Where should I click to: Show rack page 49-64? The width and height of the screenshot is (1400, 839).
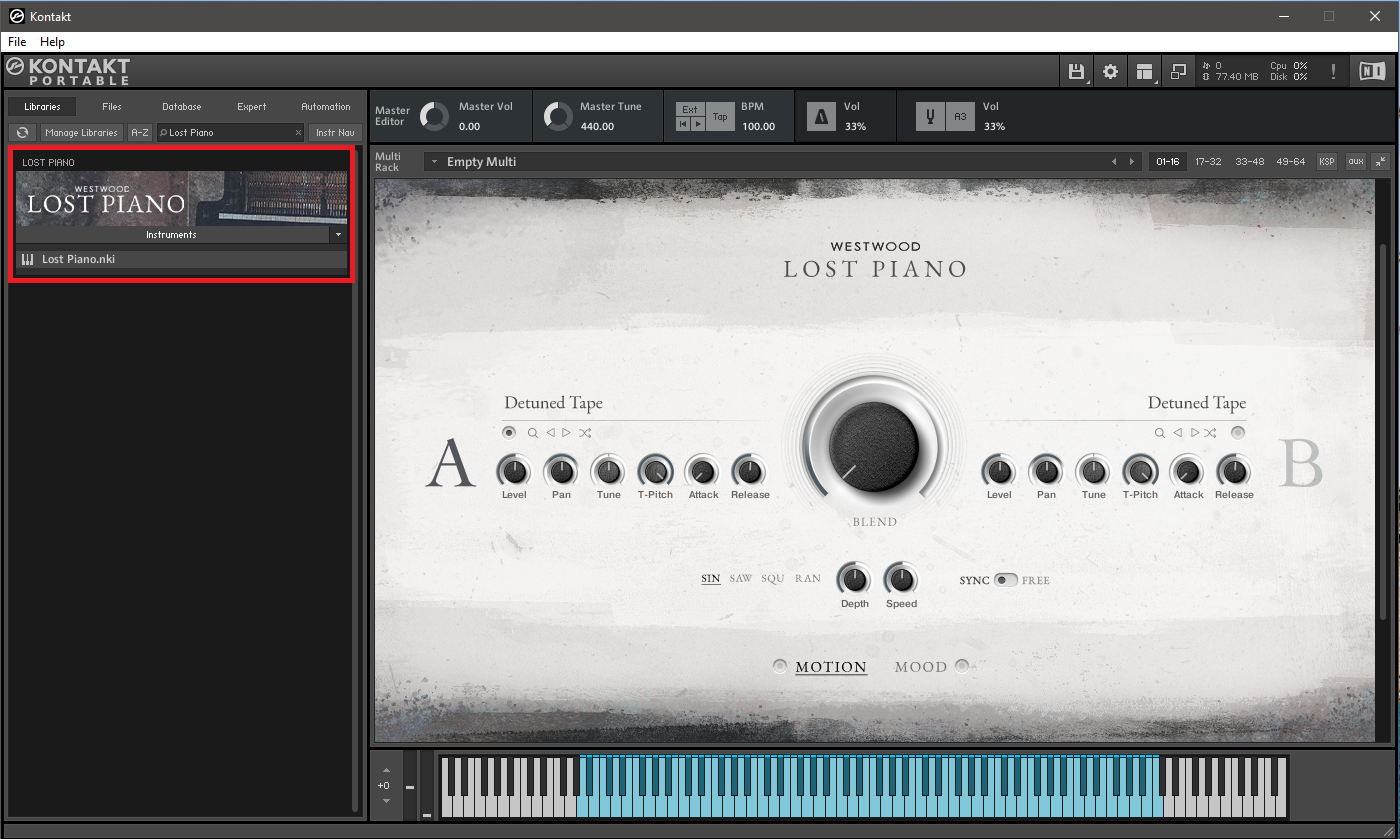(1291, 161)
